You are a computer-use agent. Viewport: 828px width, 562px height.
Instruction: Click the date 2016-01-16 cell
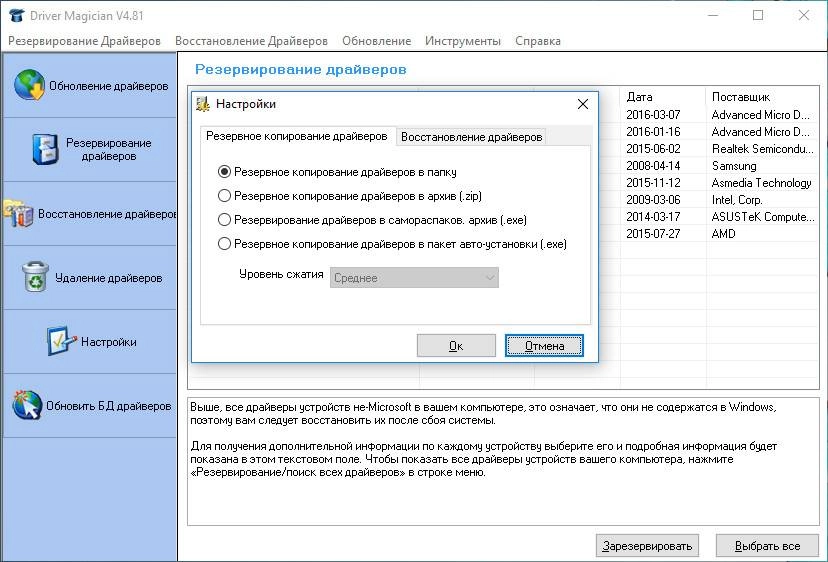653,132
